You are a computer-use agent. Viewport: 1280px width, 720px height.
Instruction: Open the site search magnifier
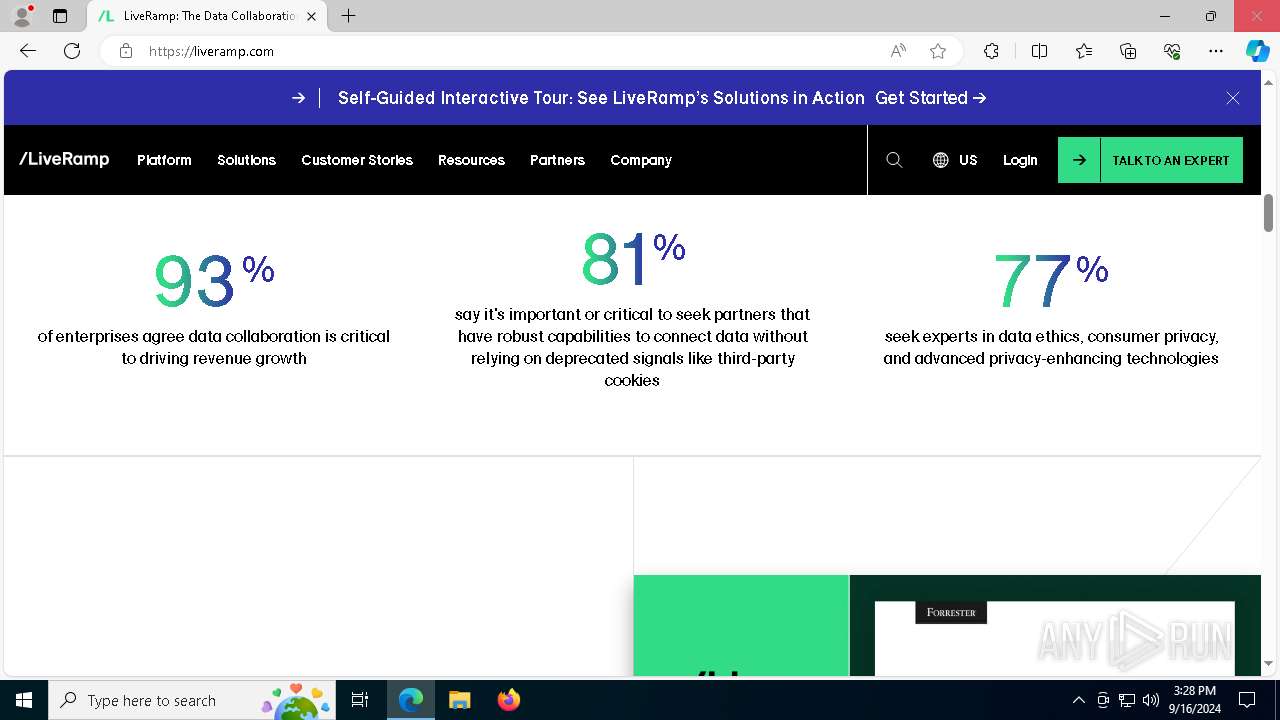894,160
